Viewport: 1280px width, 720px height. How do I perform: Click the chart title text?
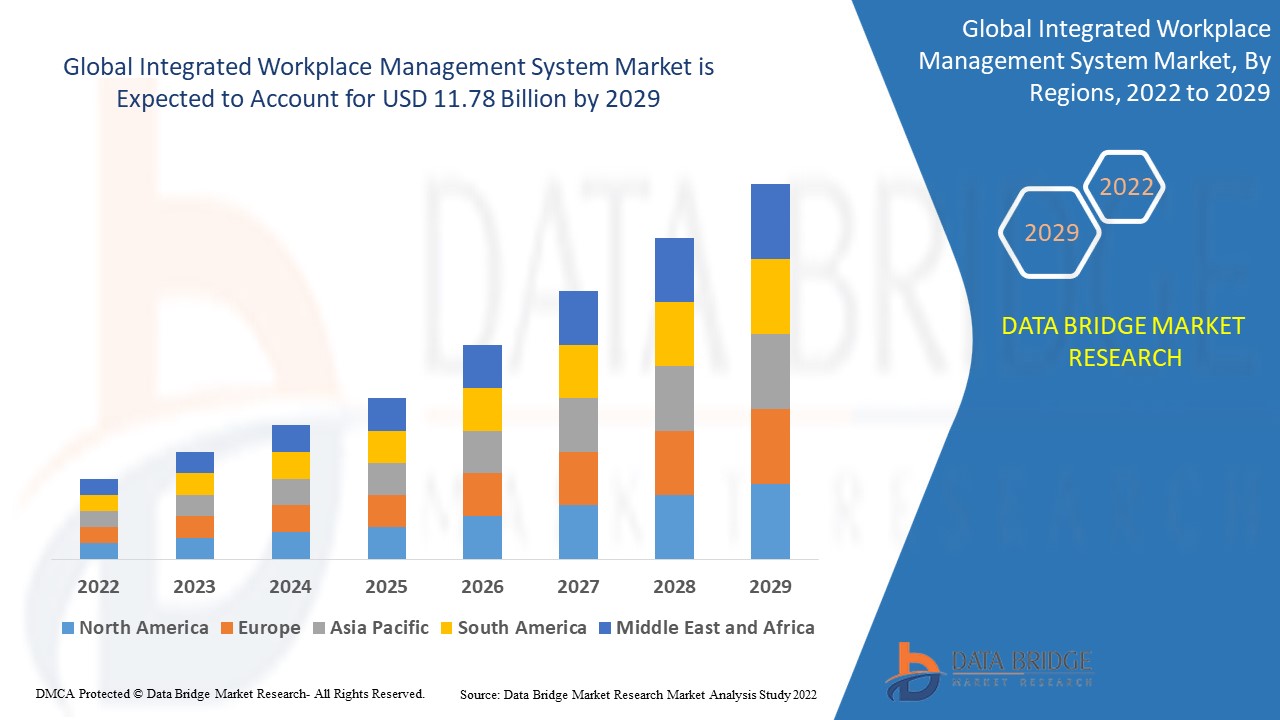tap(389, 83)
